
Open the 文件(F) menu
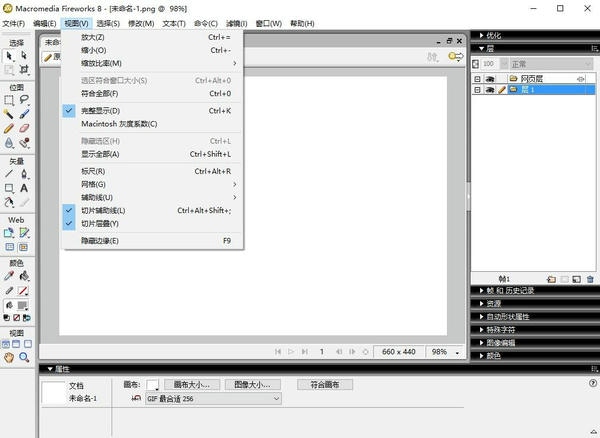(x=14, y=24)
